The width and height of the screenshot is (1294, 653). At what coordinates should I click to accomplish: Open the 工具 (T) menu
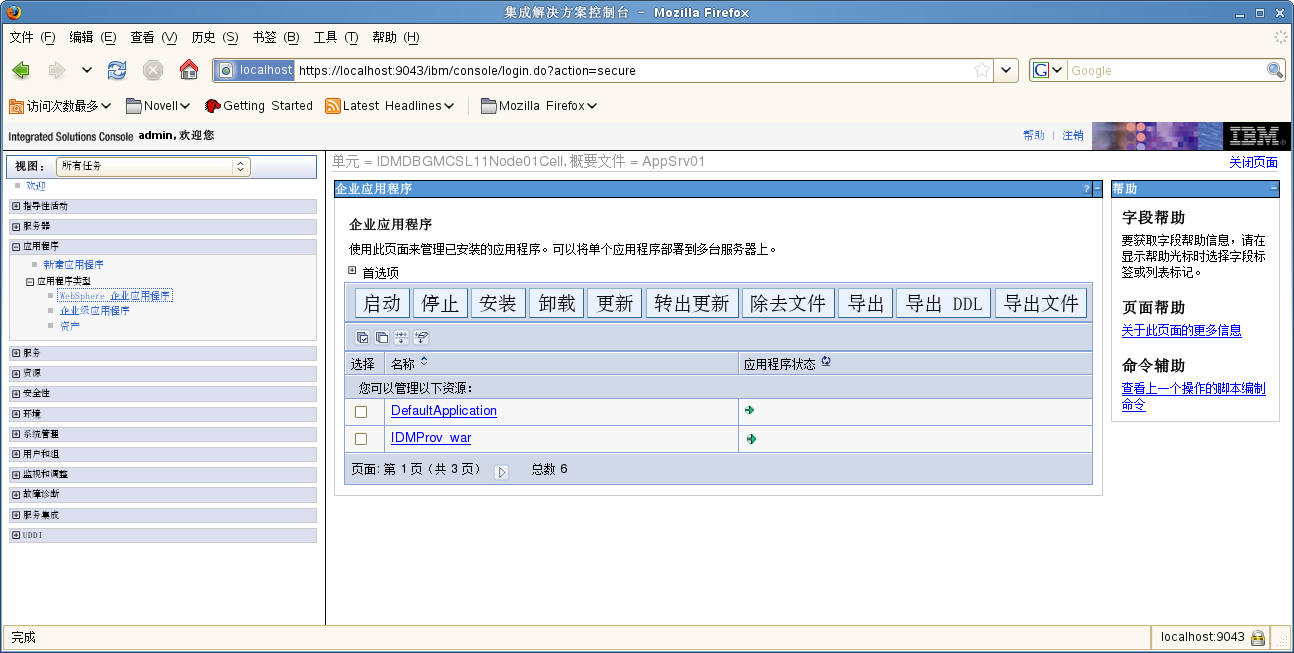click(335, 37)
